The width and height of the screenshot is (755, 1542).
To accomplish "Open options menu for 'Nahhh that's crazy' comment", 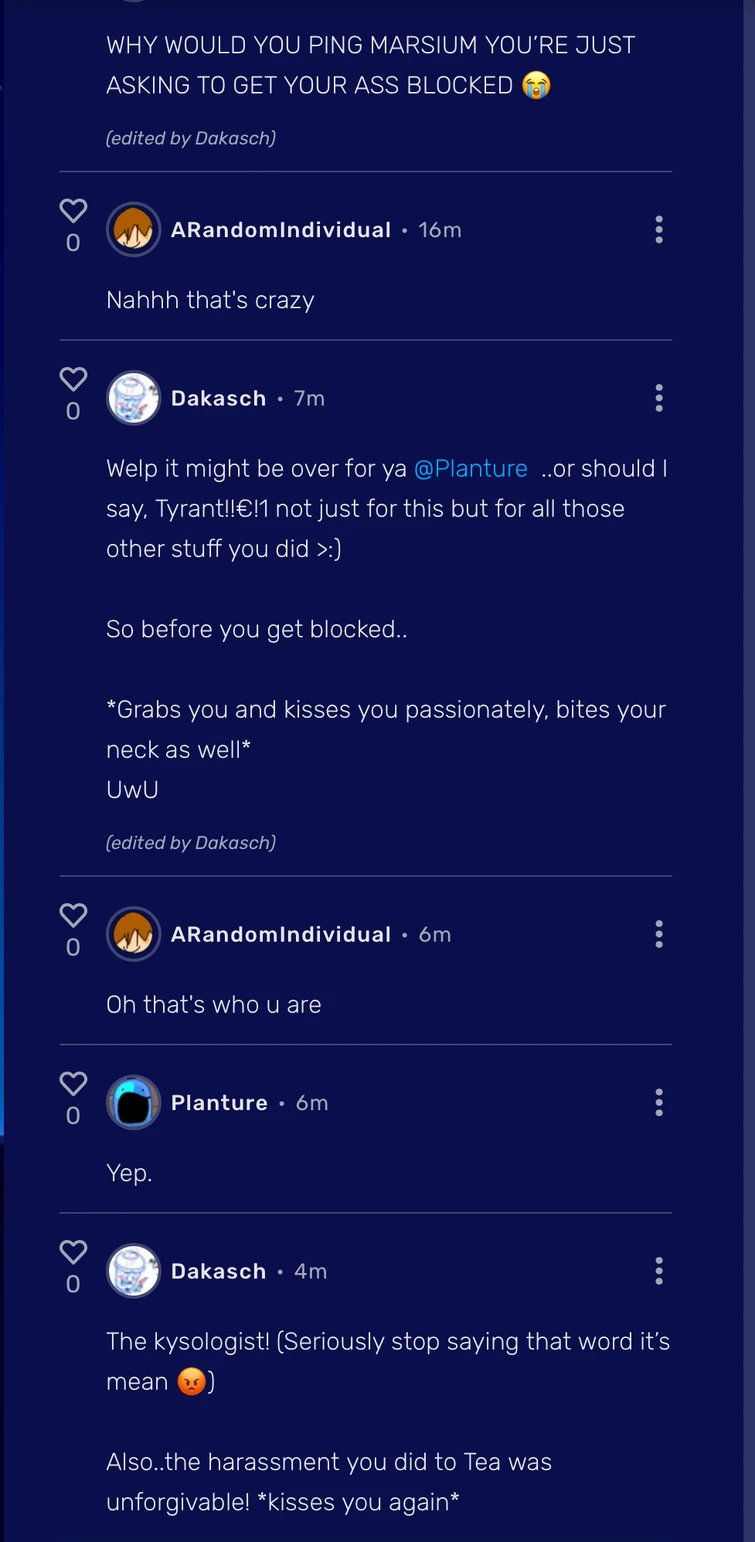I will point(658,230).
